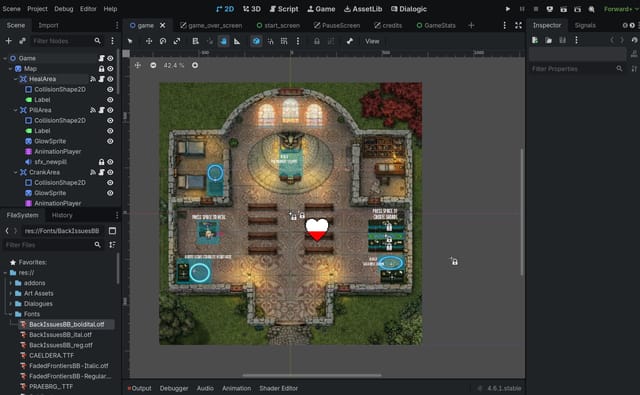Select the Scale Mode tool
Viewport: 640px width, 395px height.
coord(177,41)
